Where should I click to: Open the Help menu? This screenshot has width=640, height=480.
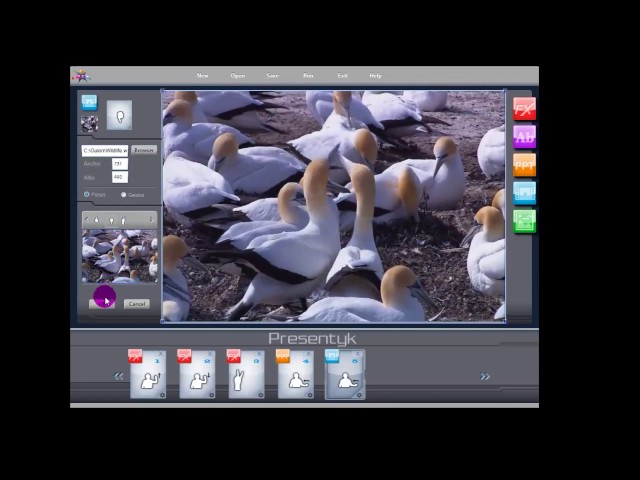pyautogui.click(x=376, y=76)
